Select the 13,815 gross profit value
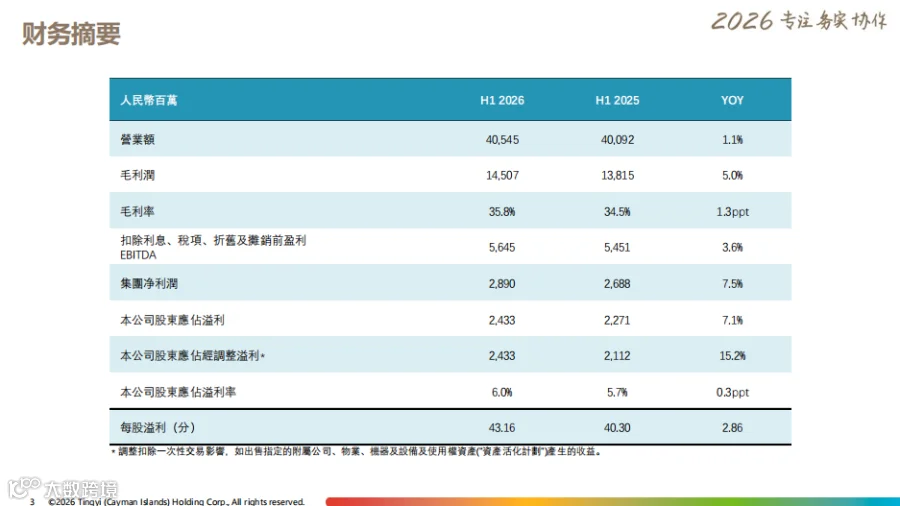 click(618, 176)
